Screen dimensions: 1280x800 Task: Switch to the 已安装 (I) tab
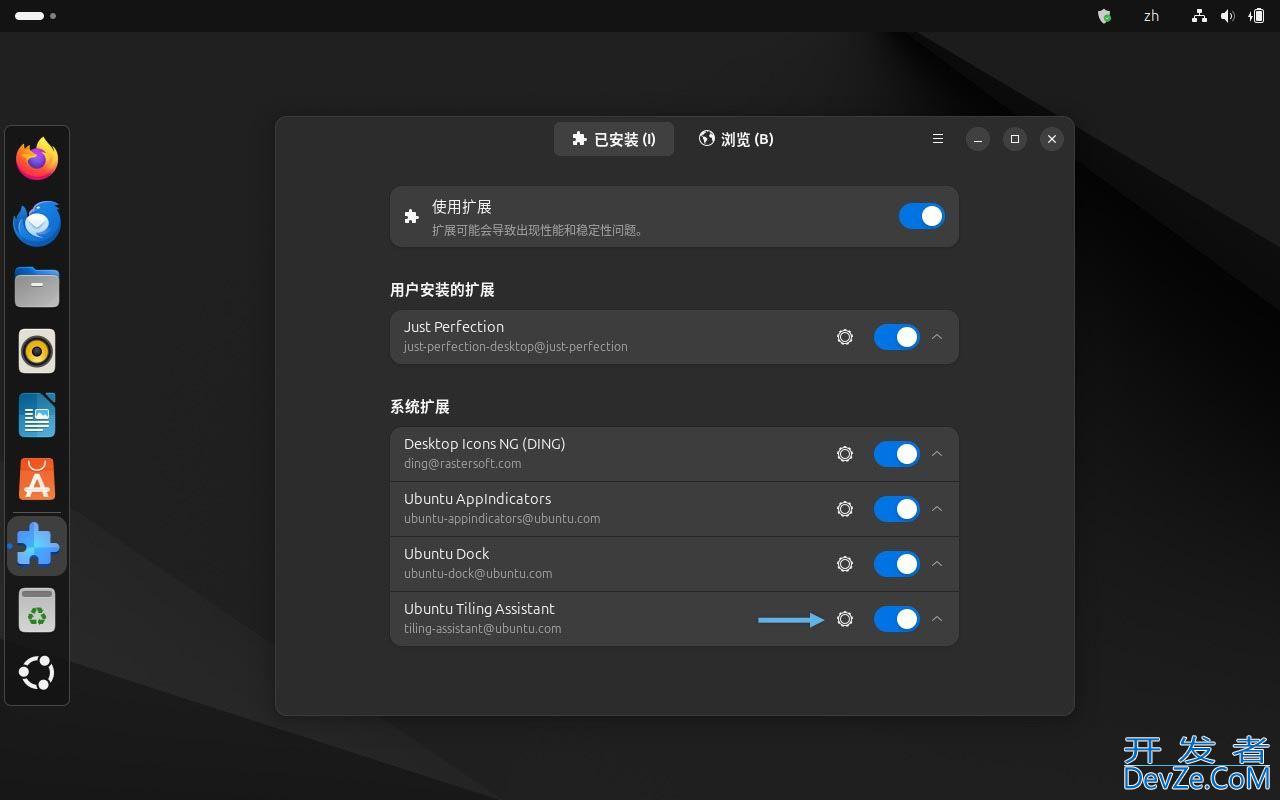click(614, 139)
